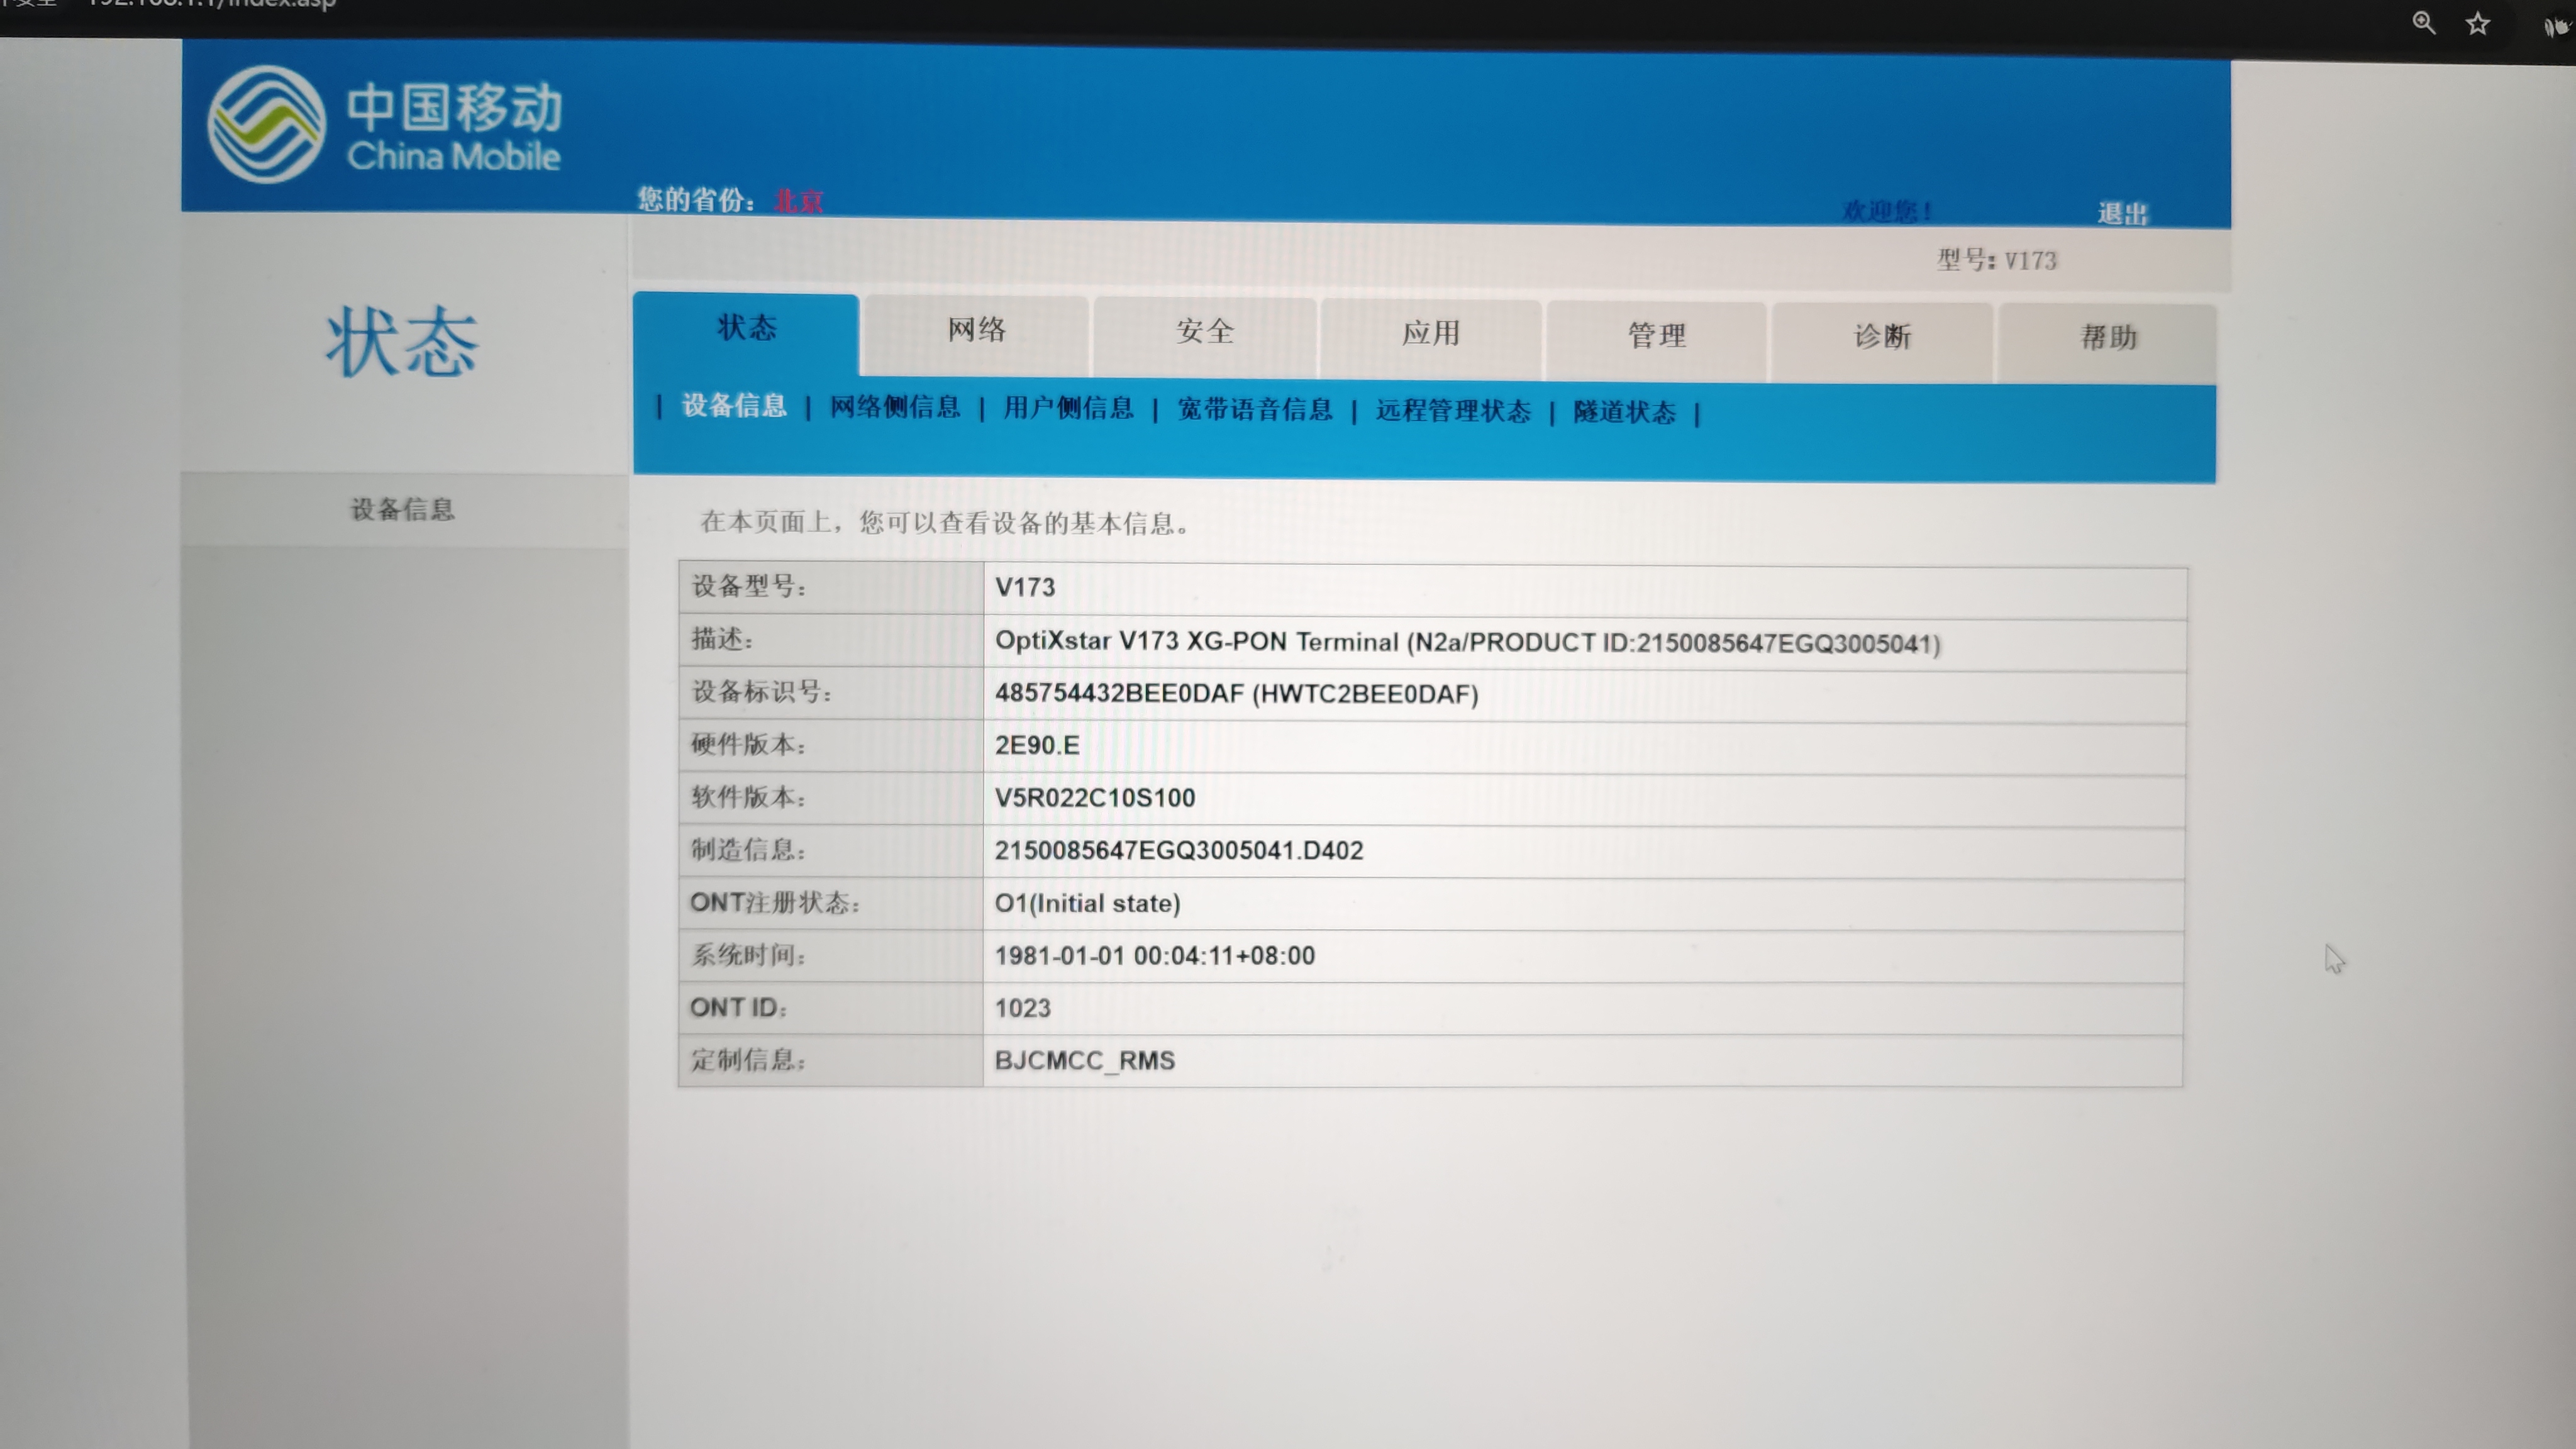
Task: Click 设备信息 in the left sidebar
Action: (403, 510)
